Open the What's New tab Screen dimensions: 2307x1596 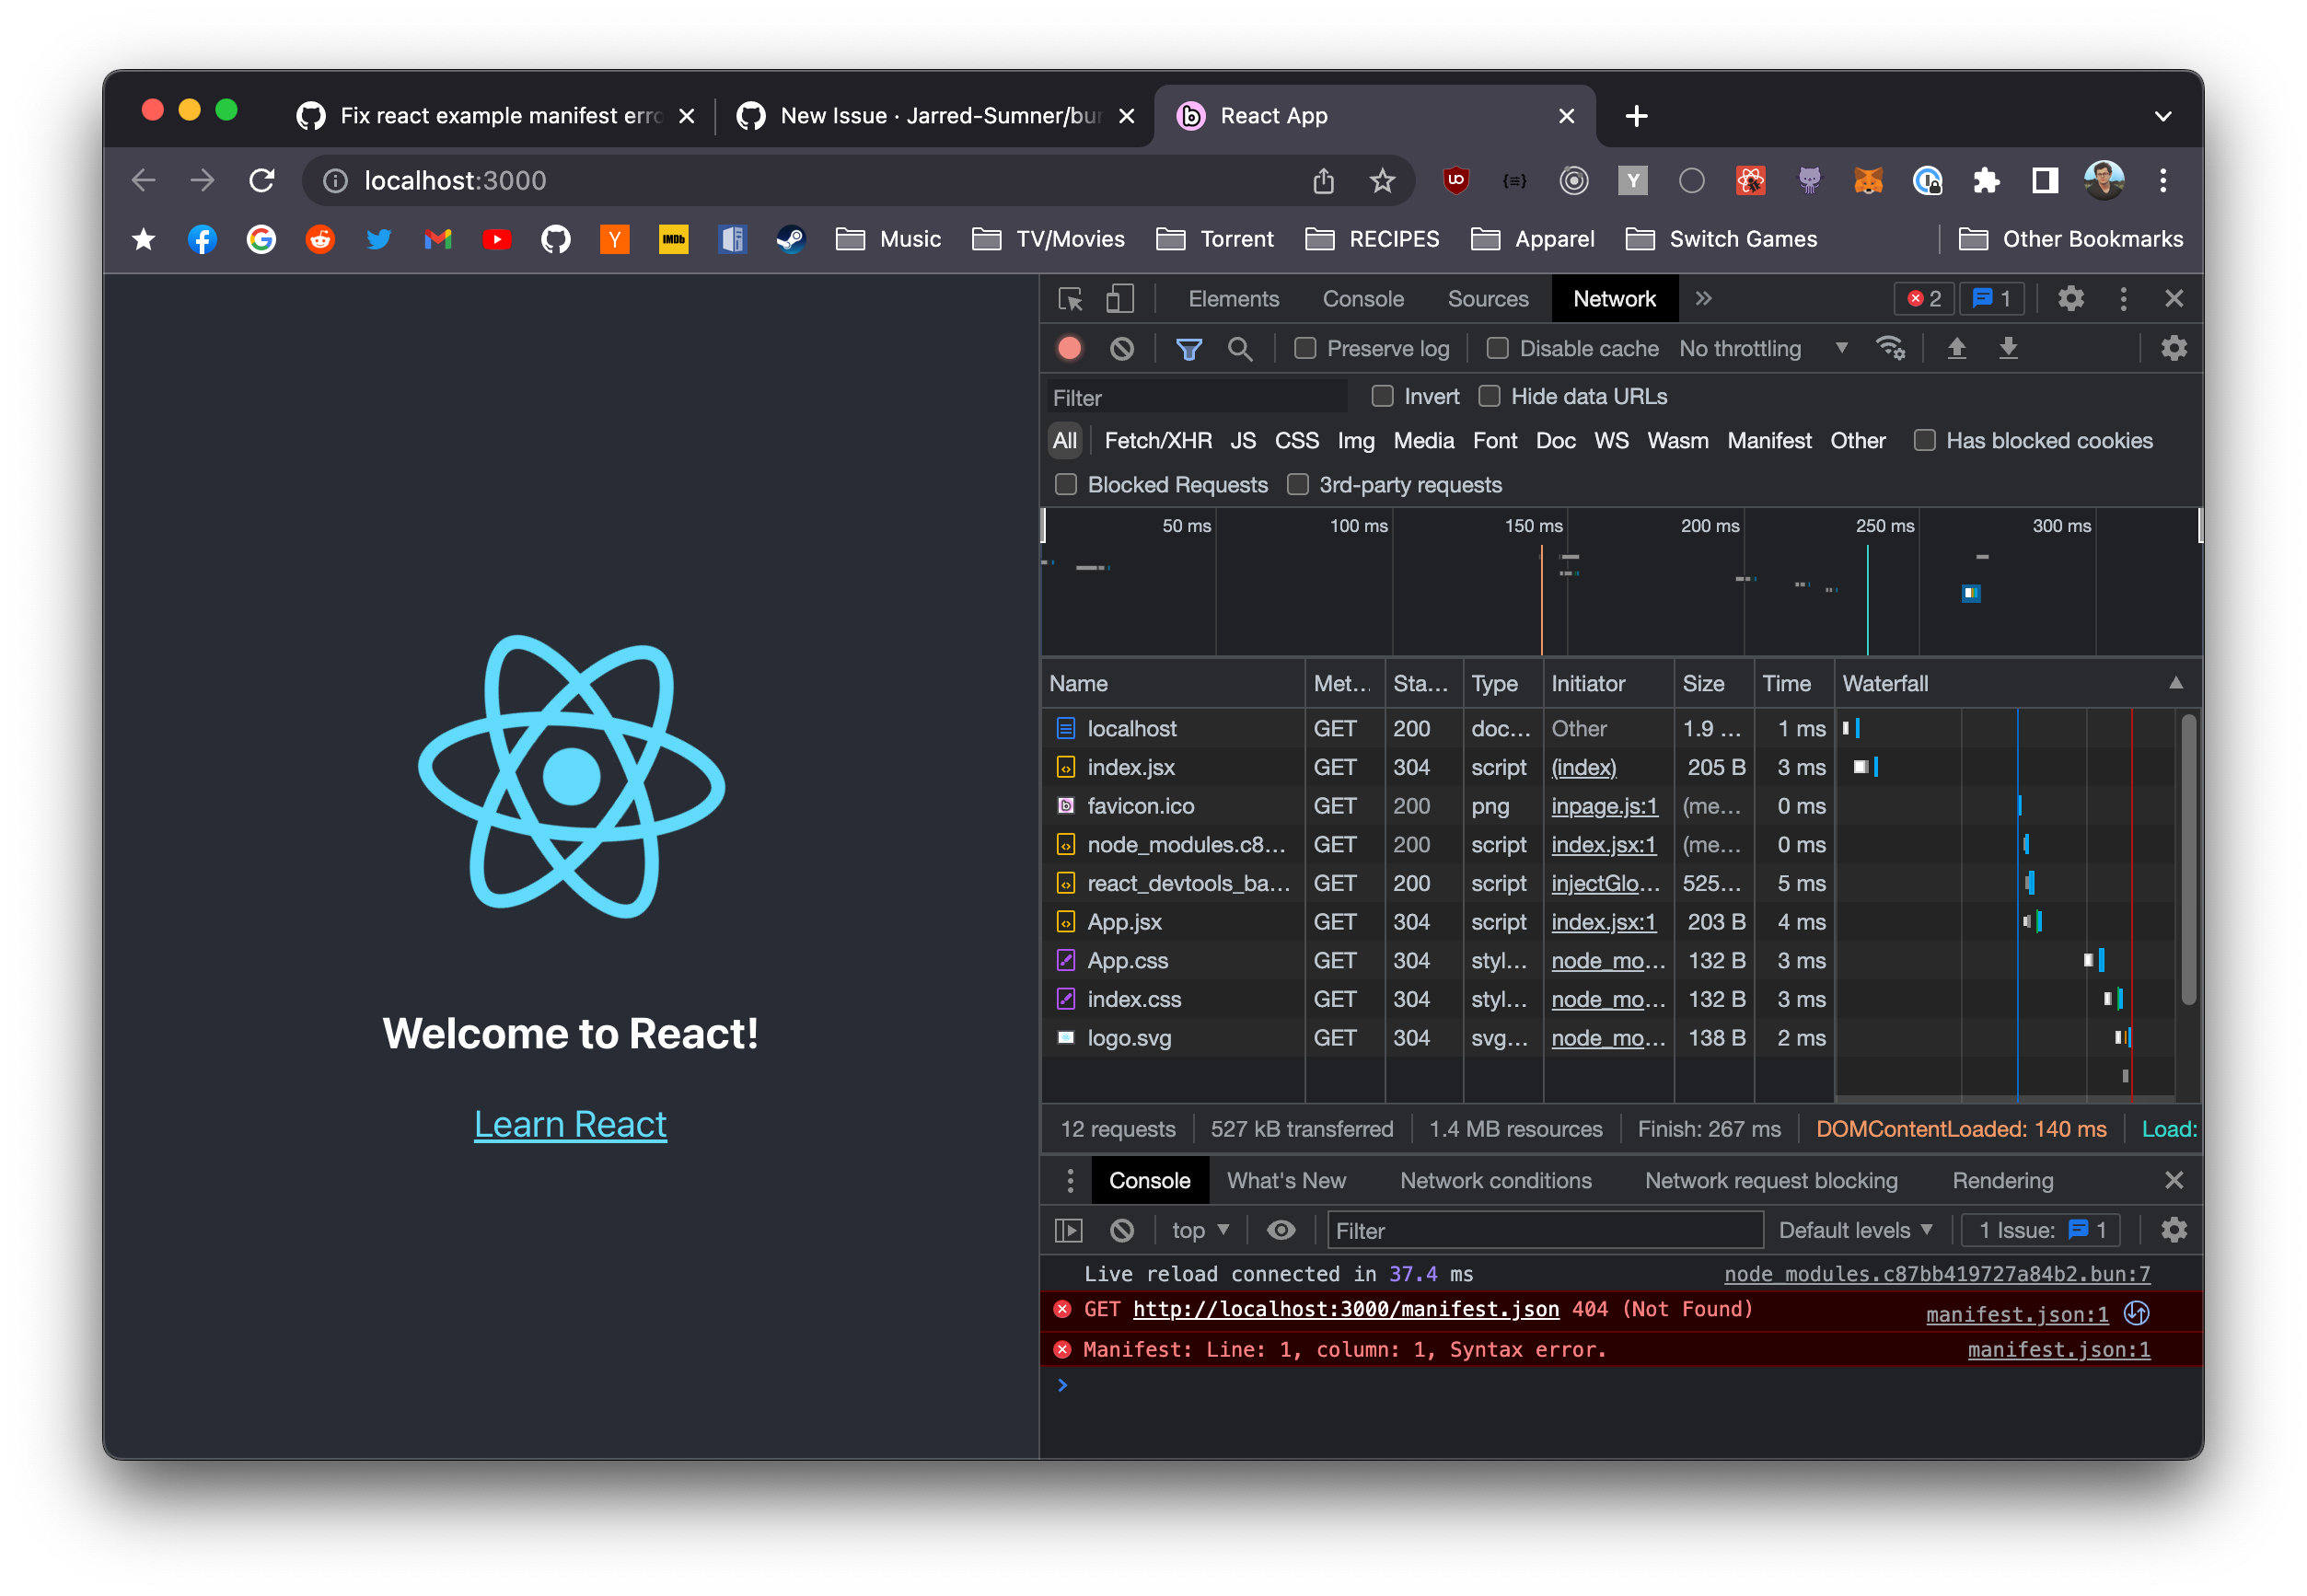(x=1287, y=1180)
